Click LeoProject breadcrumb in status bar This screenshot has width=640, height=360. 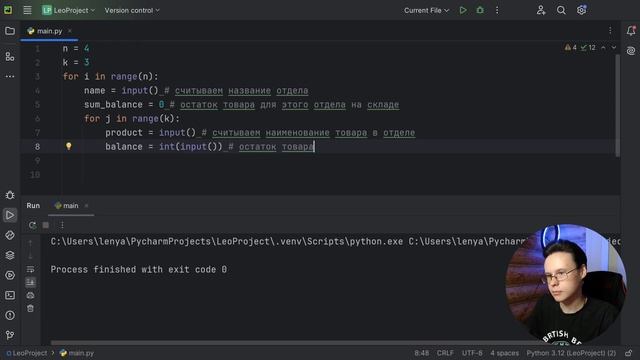[27, 353]
